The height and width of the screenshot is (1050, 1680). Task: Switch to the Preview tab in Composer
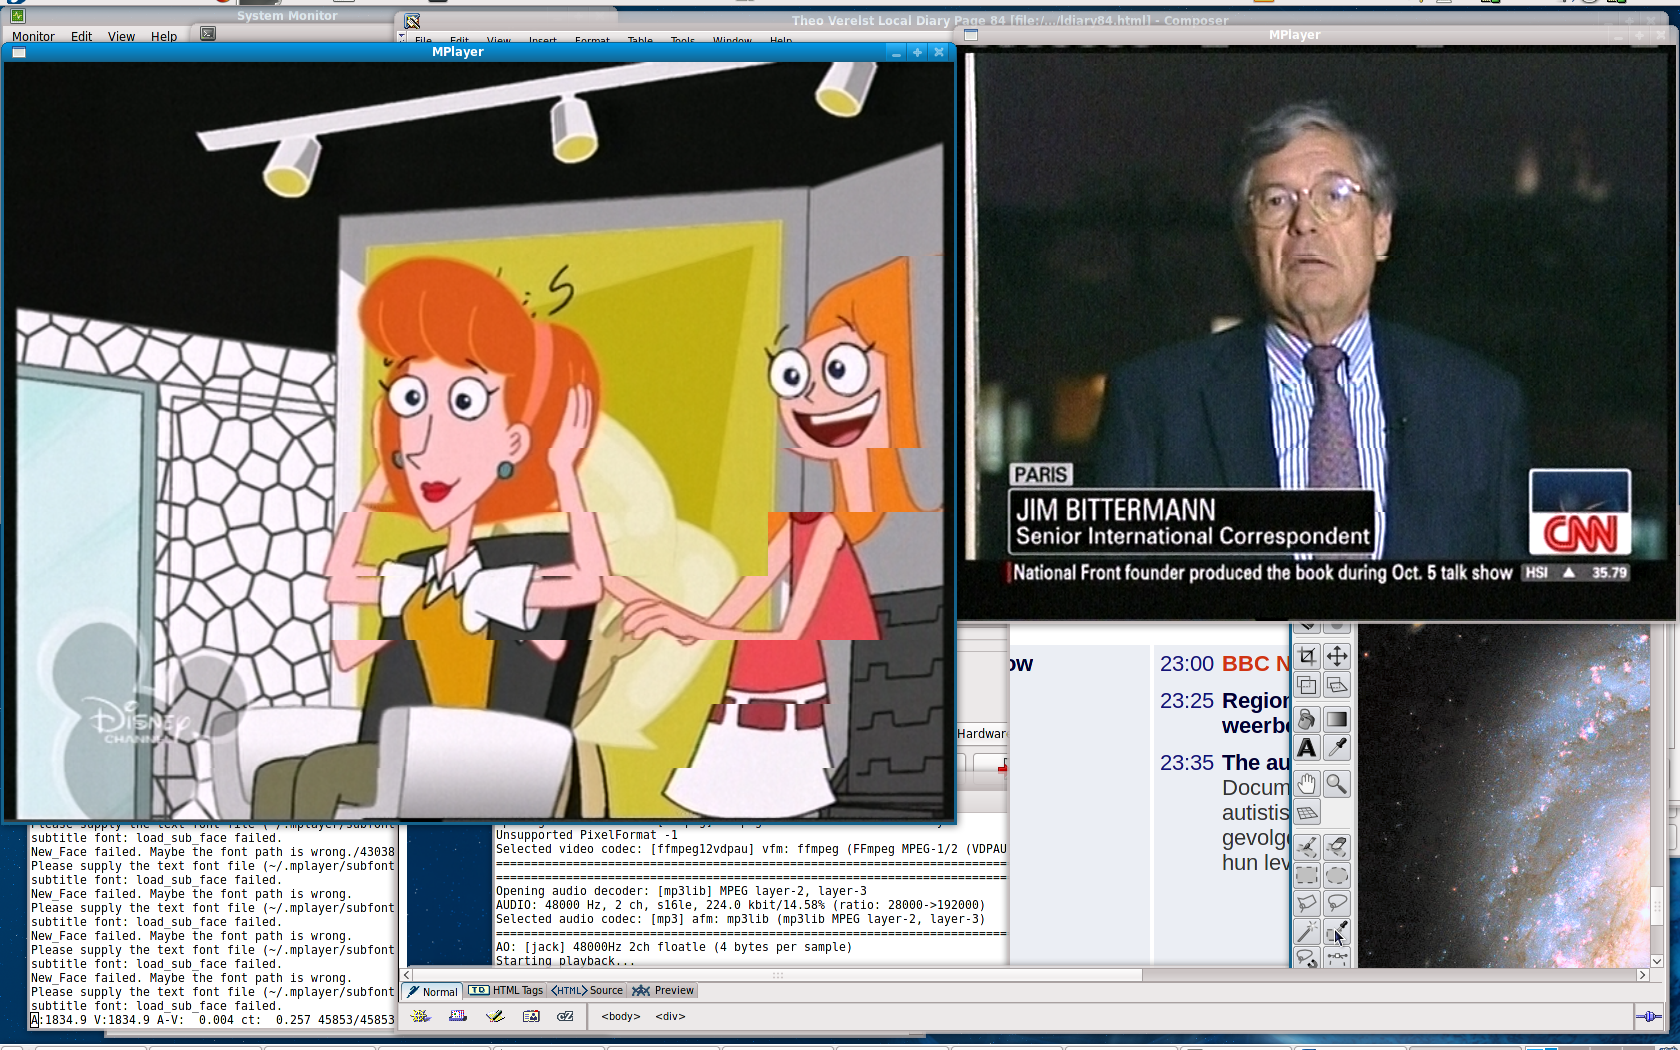[663, 991]
